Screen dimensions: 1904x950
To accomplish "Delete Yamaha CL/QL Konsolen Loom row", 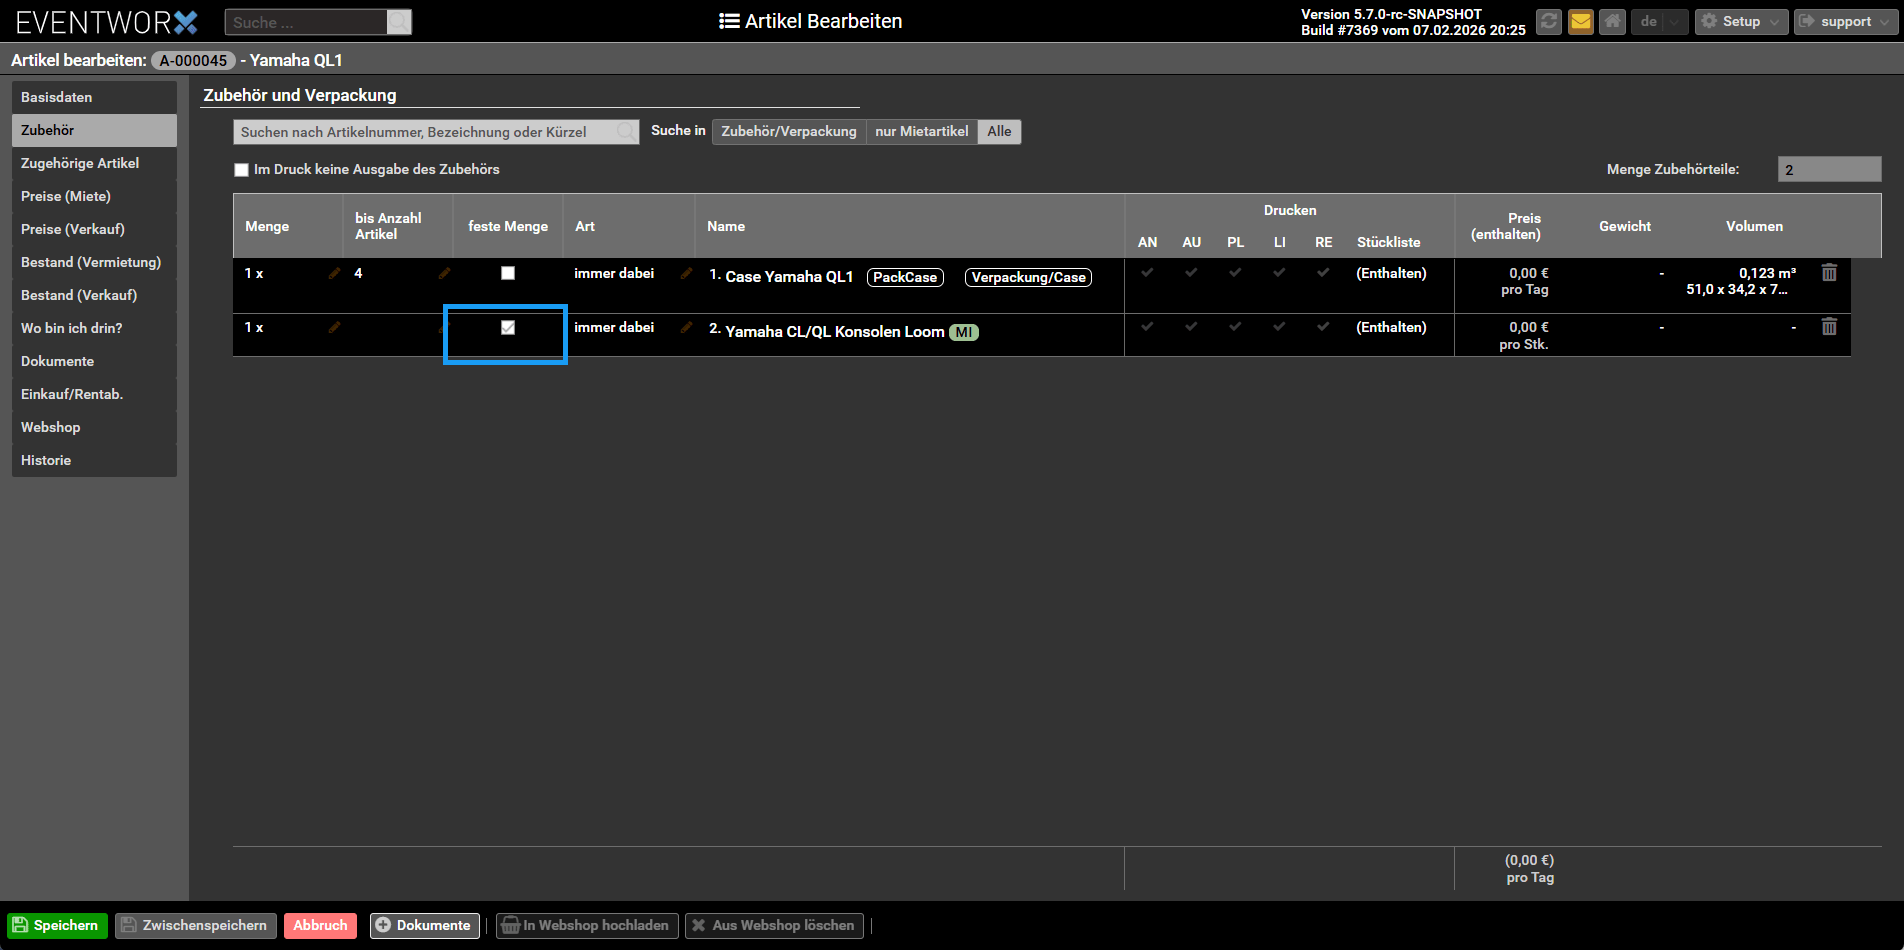I will click(1829, 327).
